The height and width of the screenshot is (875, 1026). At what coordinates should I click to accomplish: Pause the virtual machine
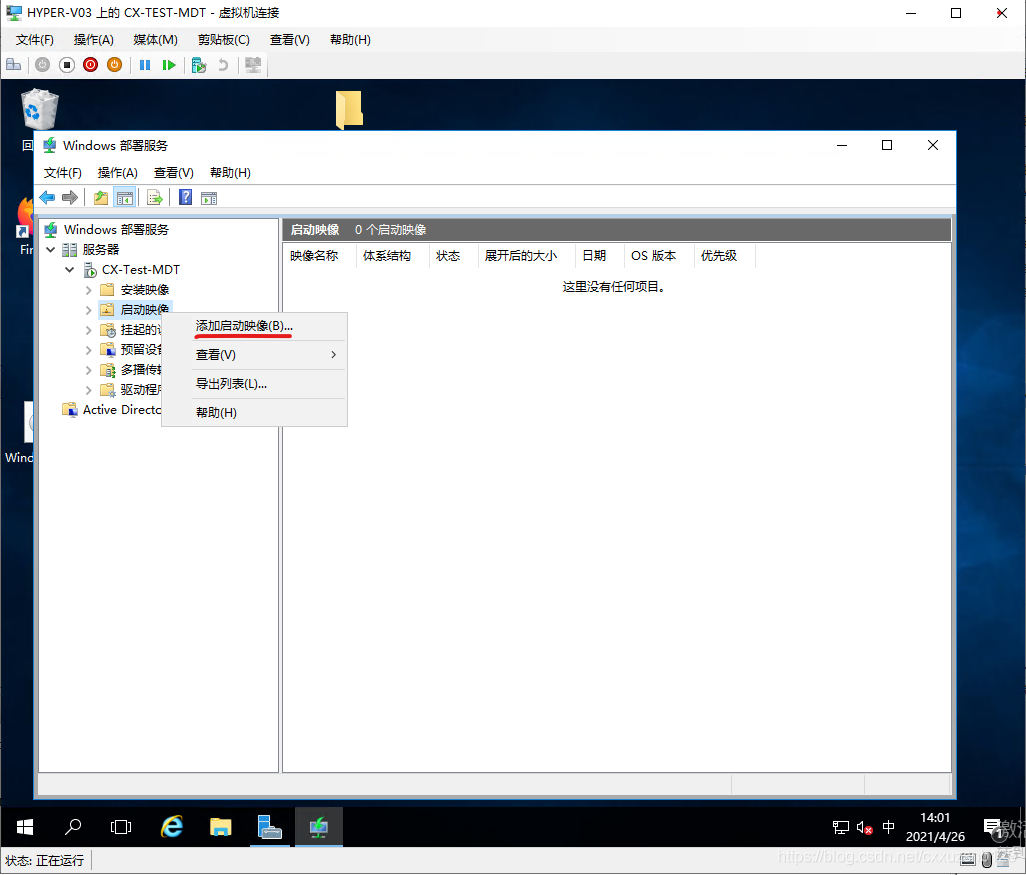click(x=145, y=65)
